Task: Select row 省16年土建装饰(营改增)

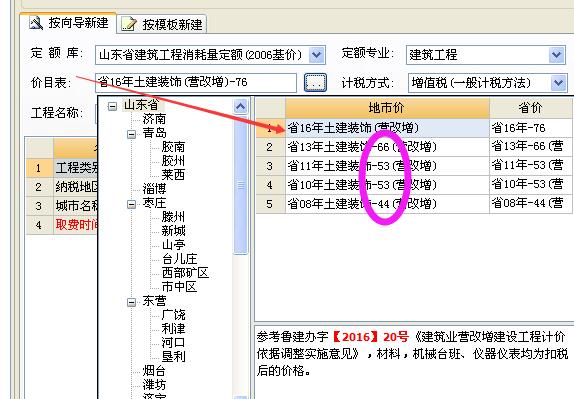Action: coord(387,128)
